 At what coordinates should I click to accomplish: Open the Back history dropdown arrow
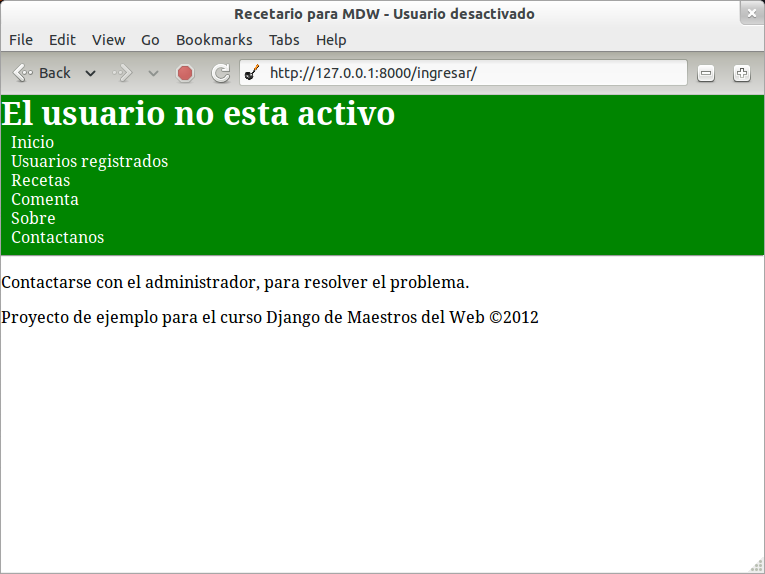pyautogui.click(x=90, y=74)
